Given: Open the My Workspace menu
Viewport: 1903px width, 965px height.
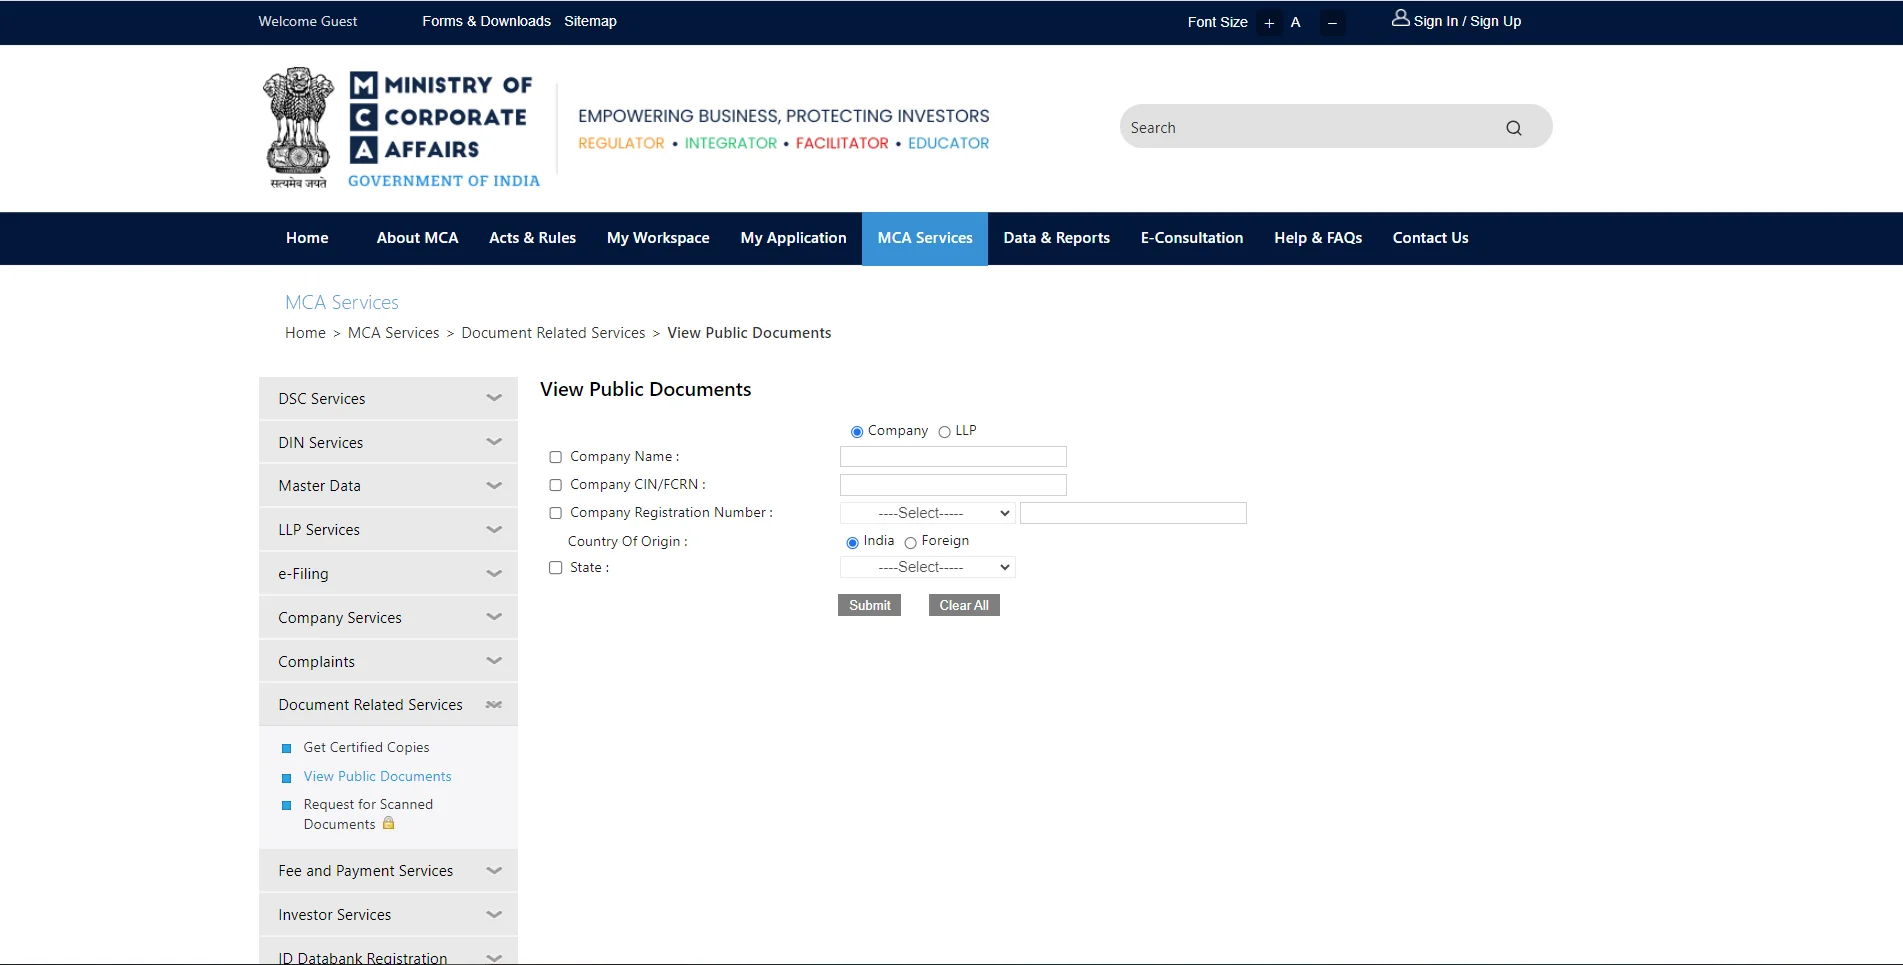Looking at the screenshot, I should (x=658, y=238).
